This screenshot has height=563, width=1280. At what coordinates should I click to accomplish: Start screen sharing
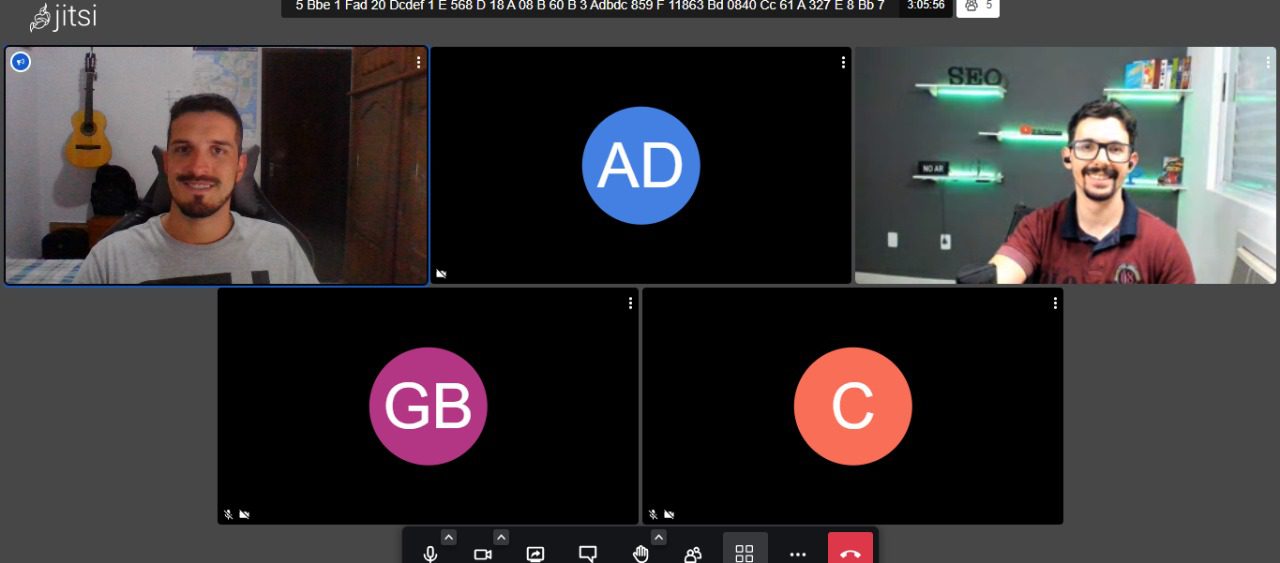click(x=536, y=553)
